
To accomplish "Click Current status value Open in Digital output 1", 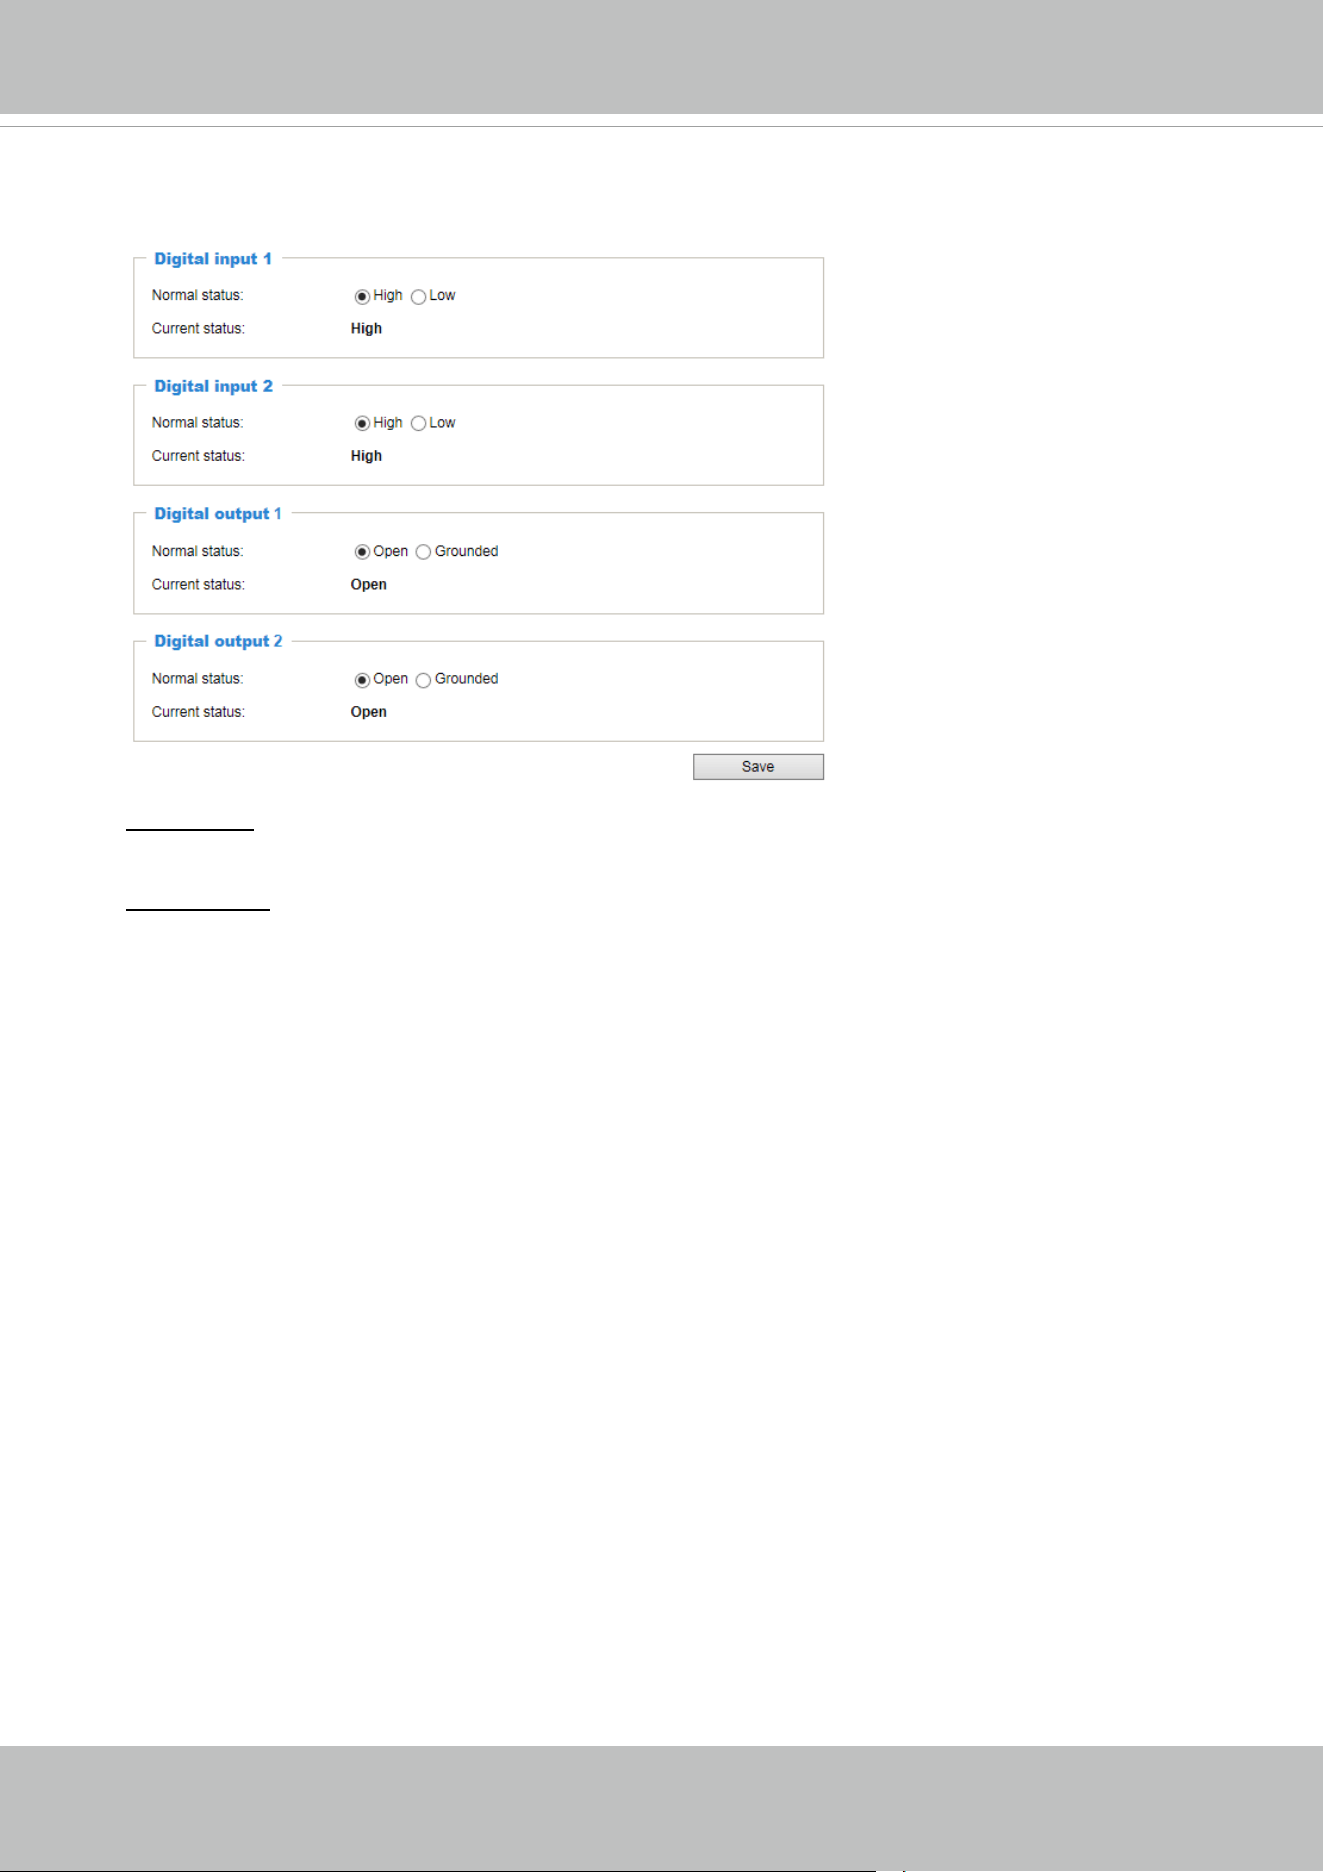I will 368,585.
